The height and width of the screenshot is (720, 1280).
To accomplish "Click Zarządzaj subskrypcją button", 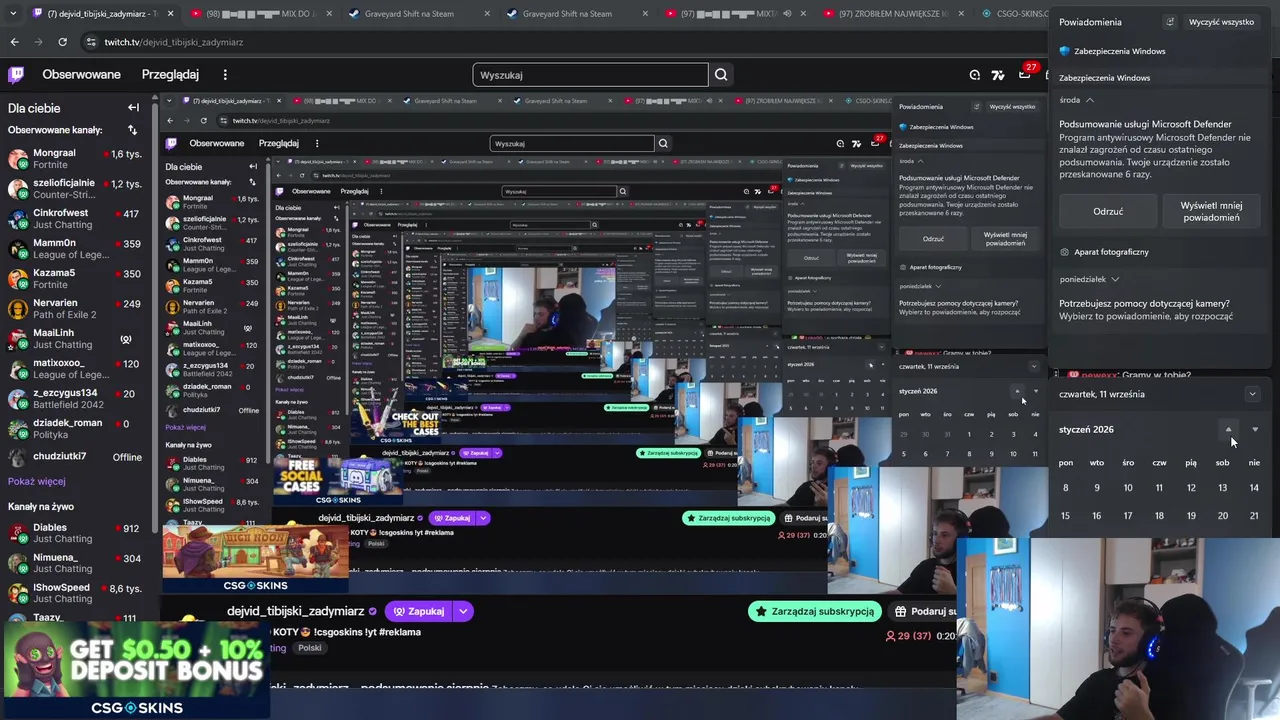I will pyautogui.click(x=814, y=611).
